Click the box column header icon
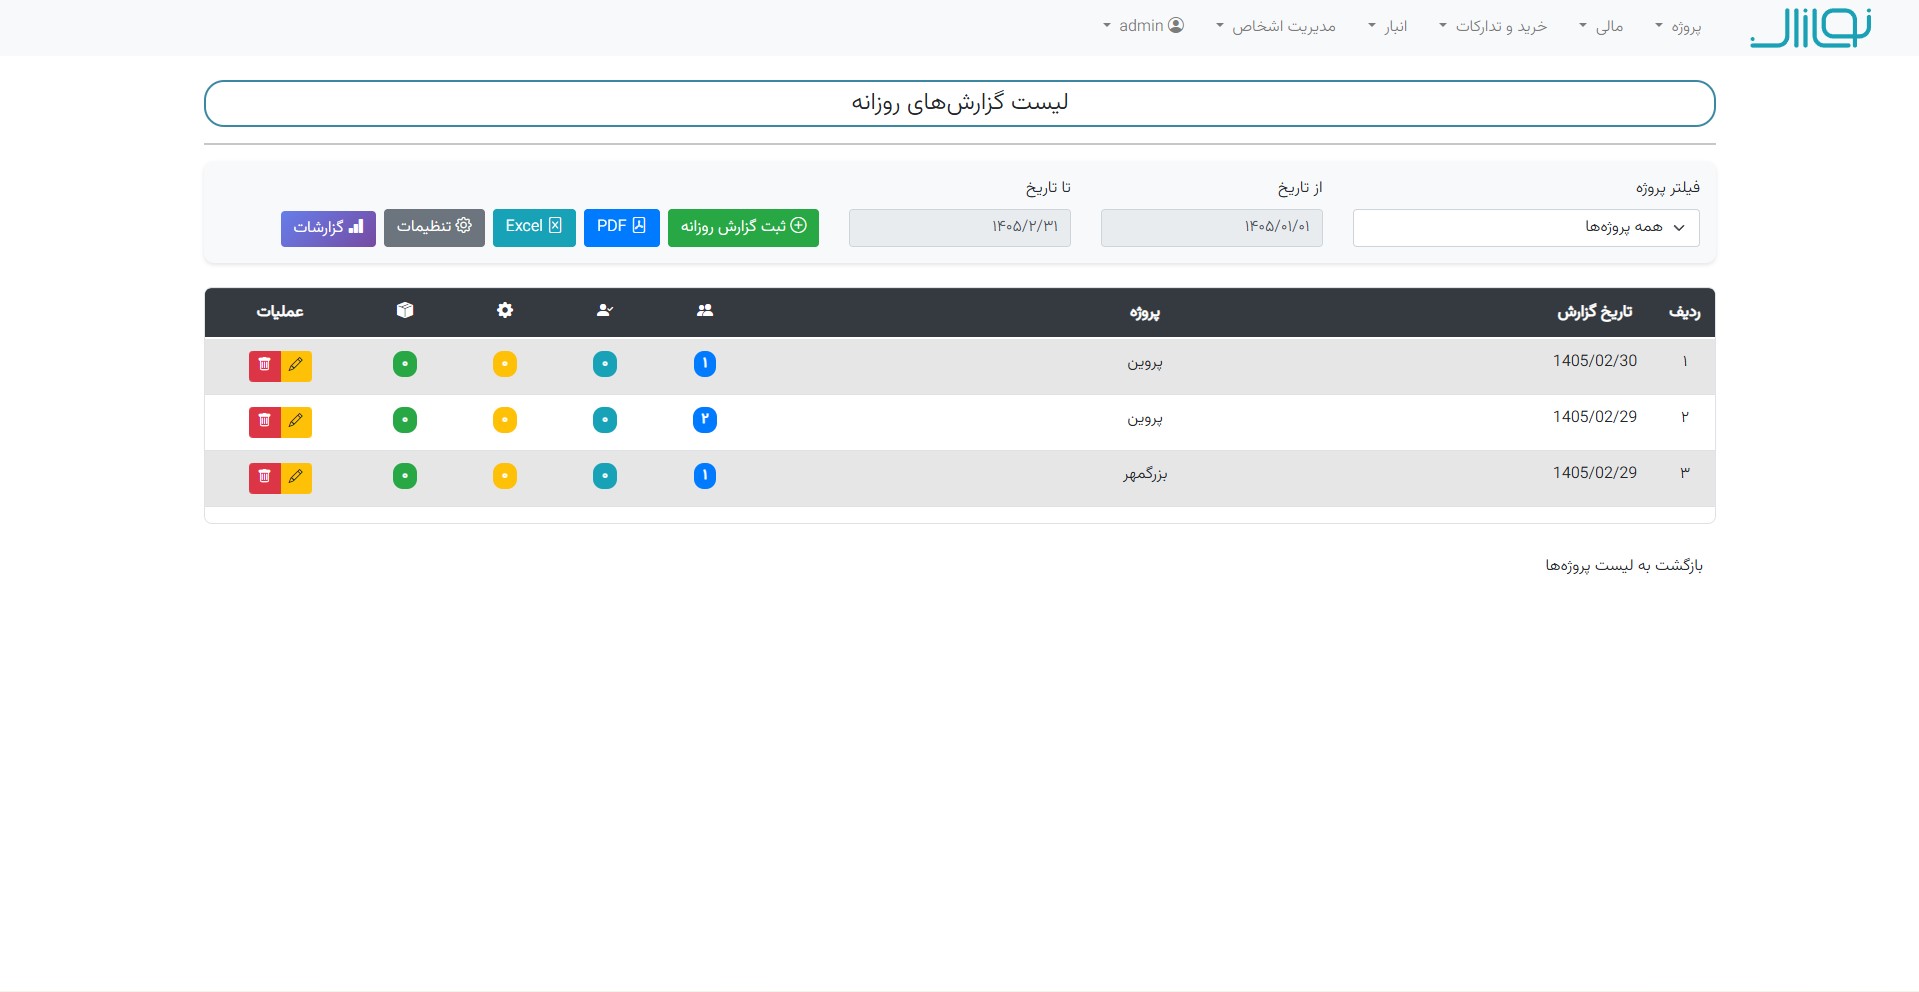The image size is (1919, 992). tap(405, 311)
